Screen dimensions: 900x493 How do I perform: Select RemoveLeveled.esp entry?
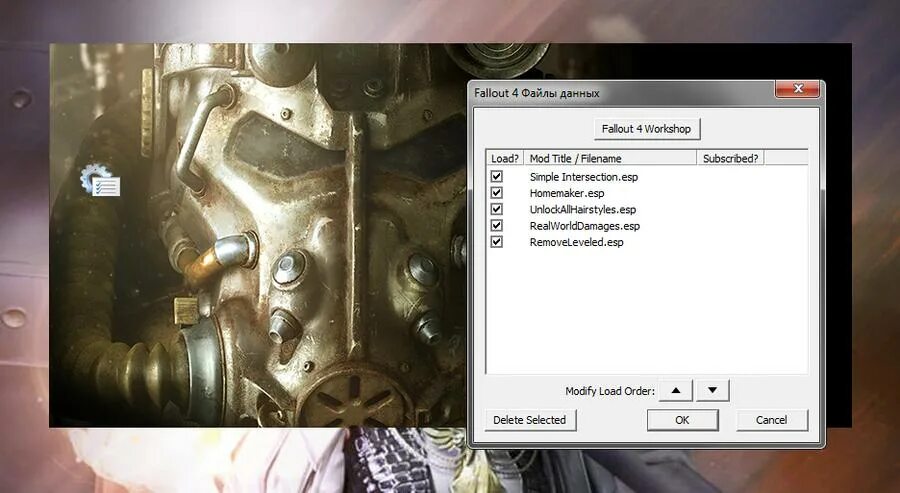click(x=576, y=242)
